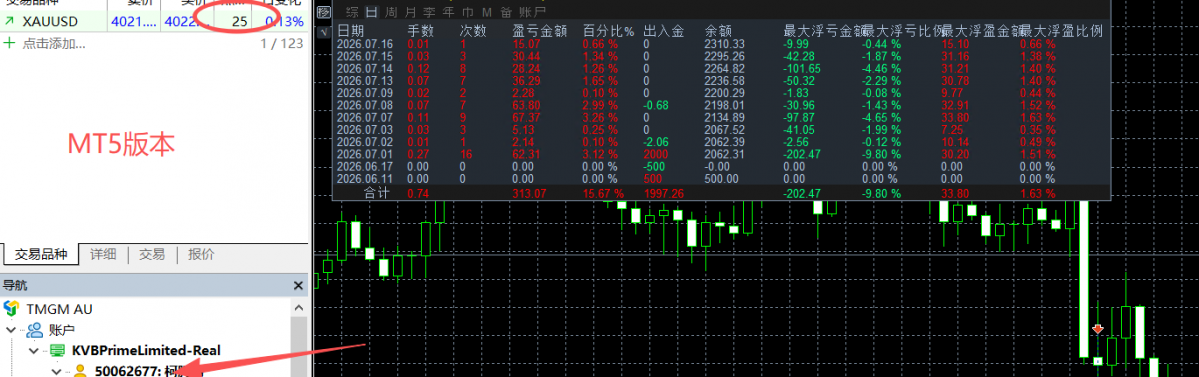Screen dimensions: 1199x377
Task: Select the 账户 label in navigator
Action: (x=61, y=330)
